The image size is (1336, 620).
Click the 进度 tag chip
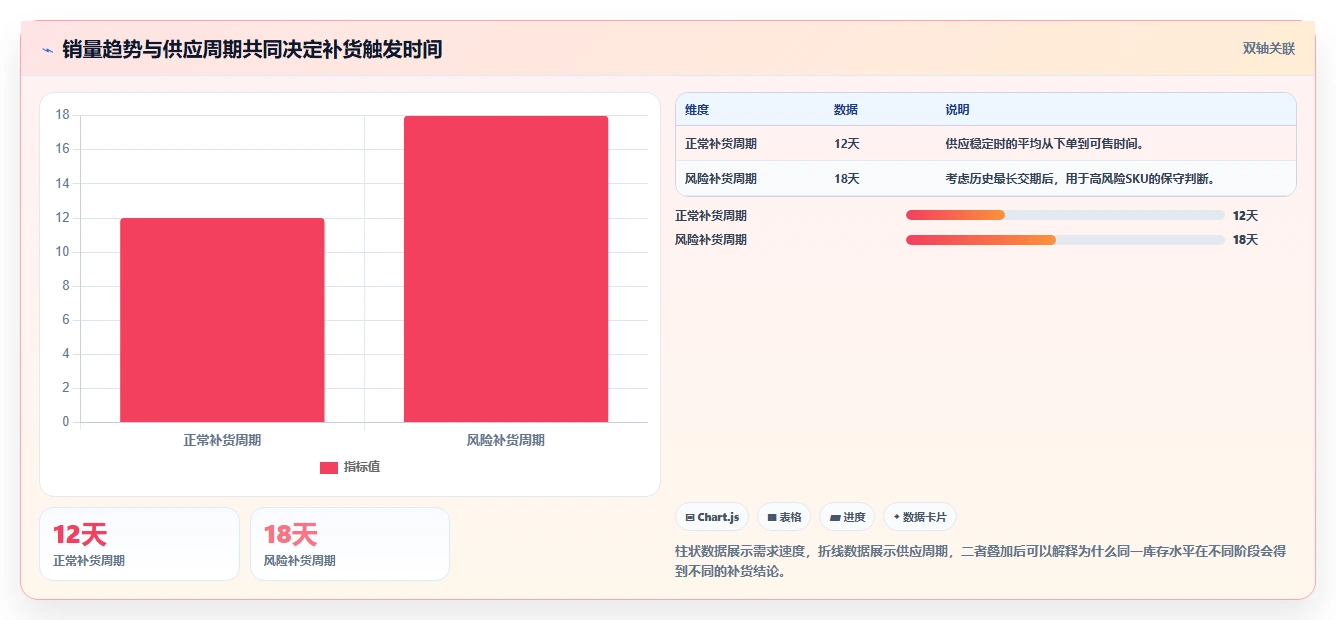pos(847,517)
